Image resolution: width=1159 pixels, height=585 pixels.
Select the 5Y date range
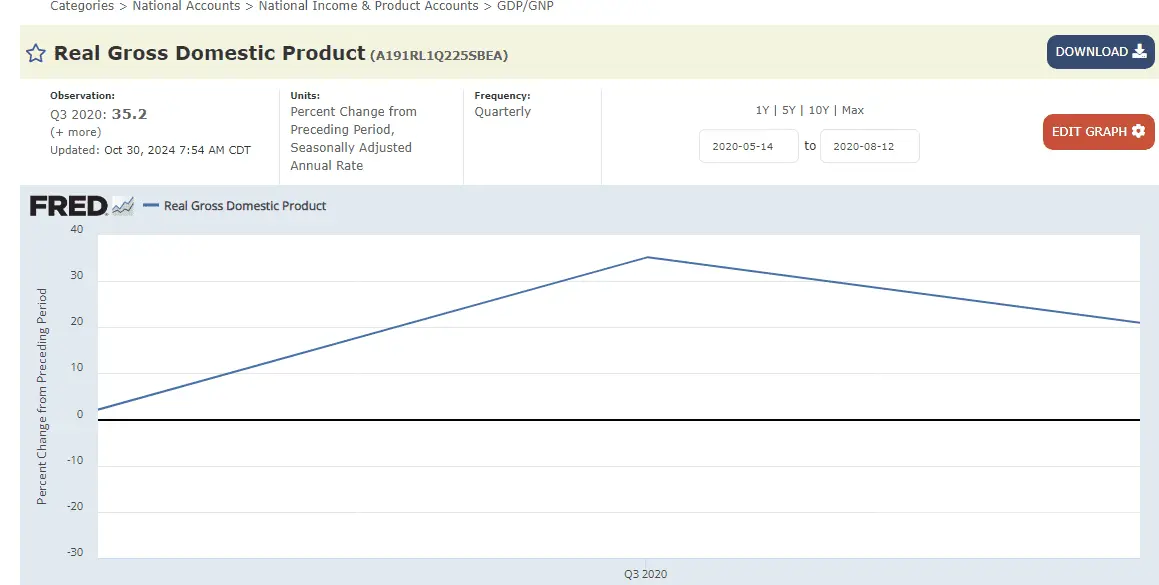(789, 110)
